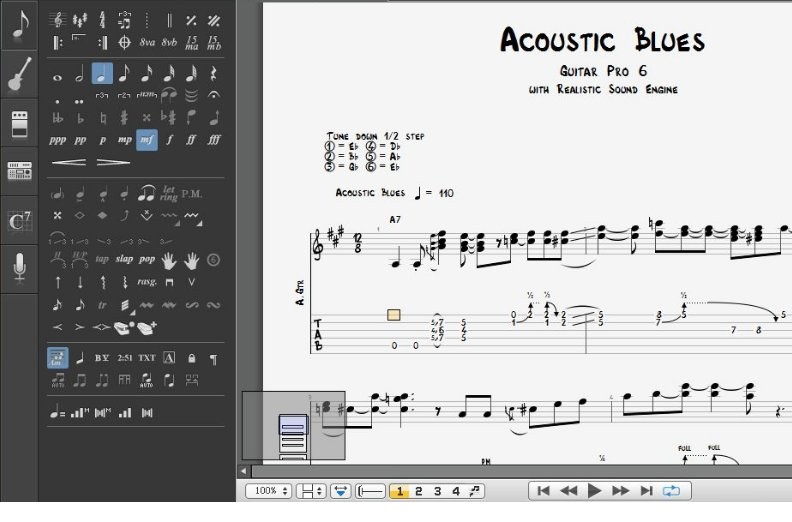Toggle let ring effect
The width and height of the screenshot is (792, 522).
(x=169, y=193)
